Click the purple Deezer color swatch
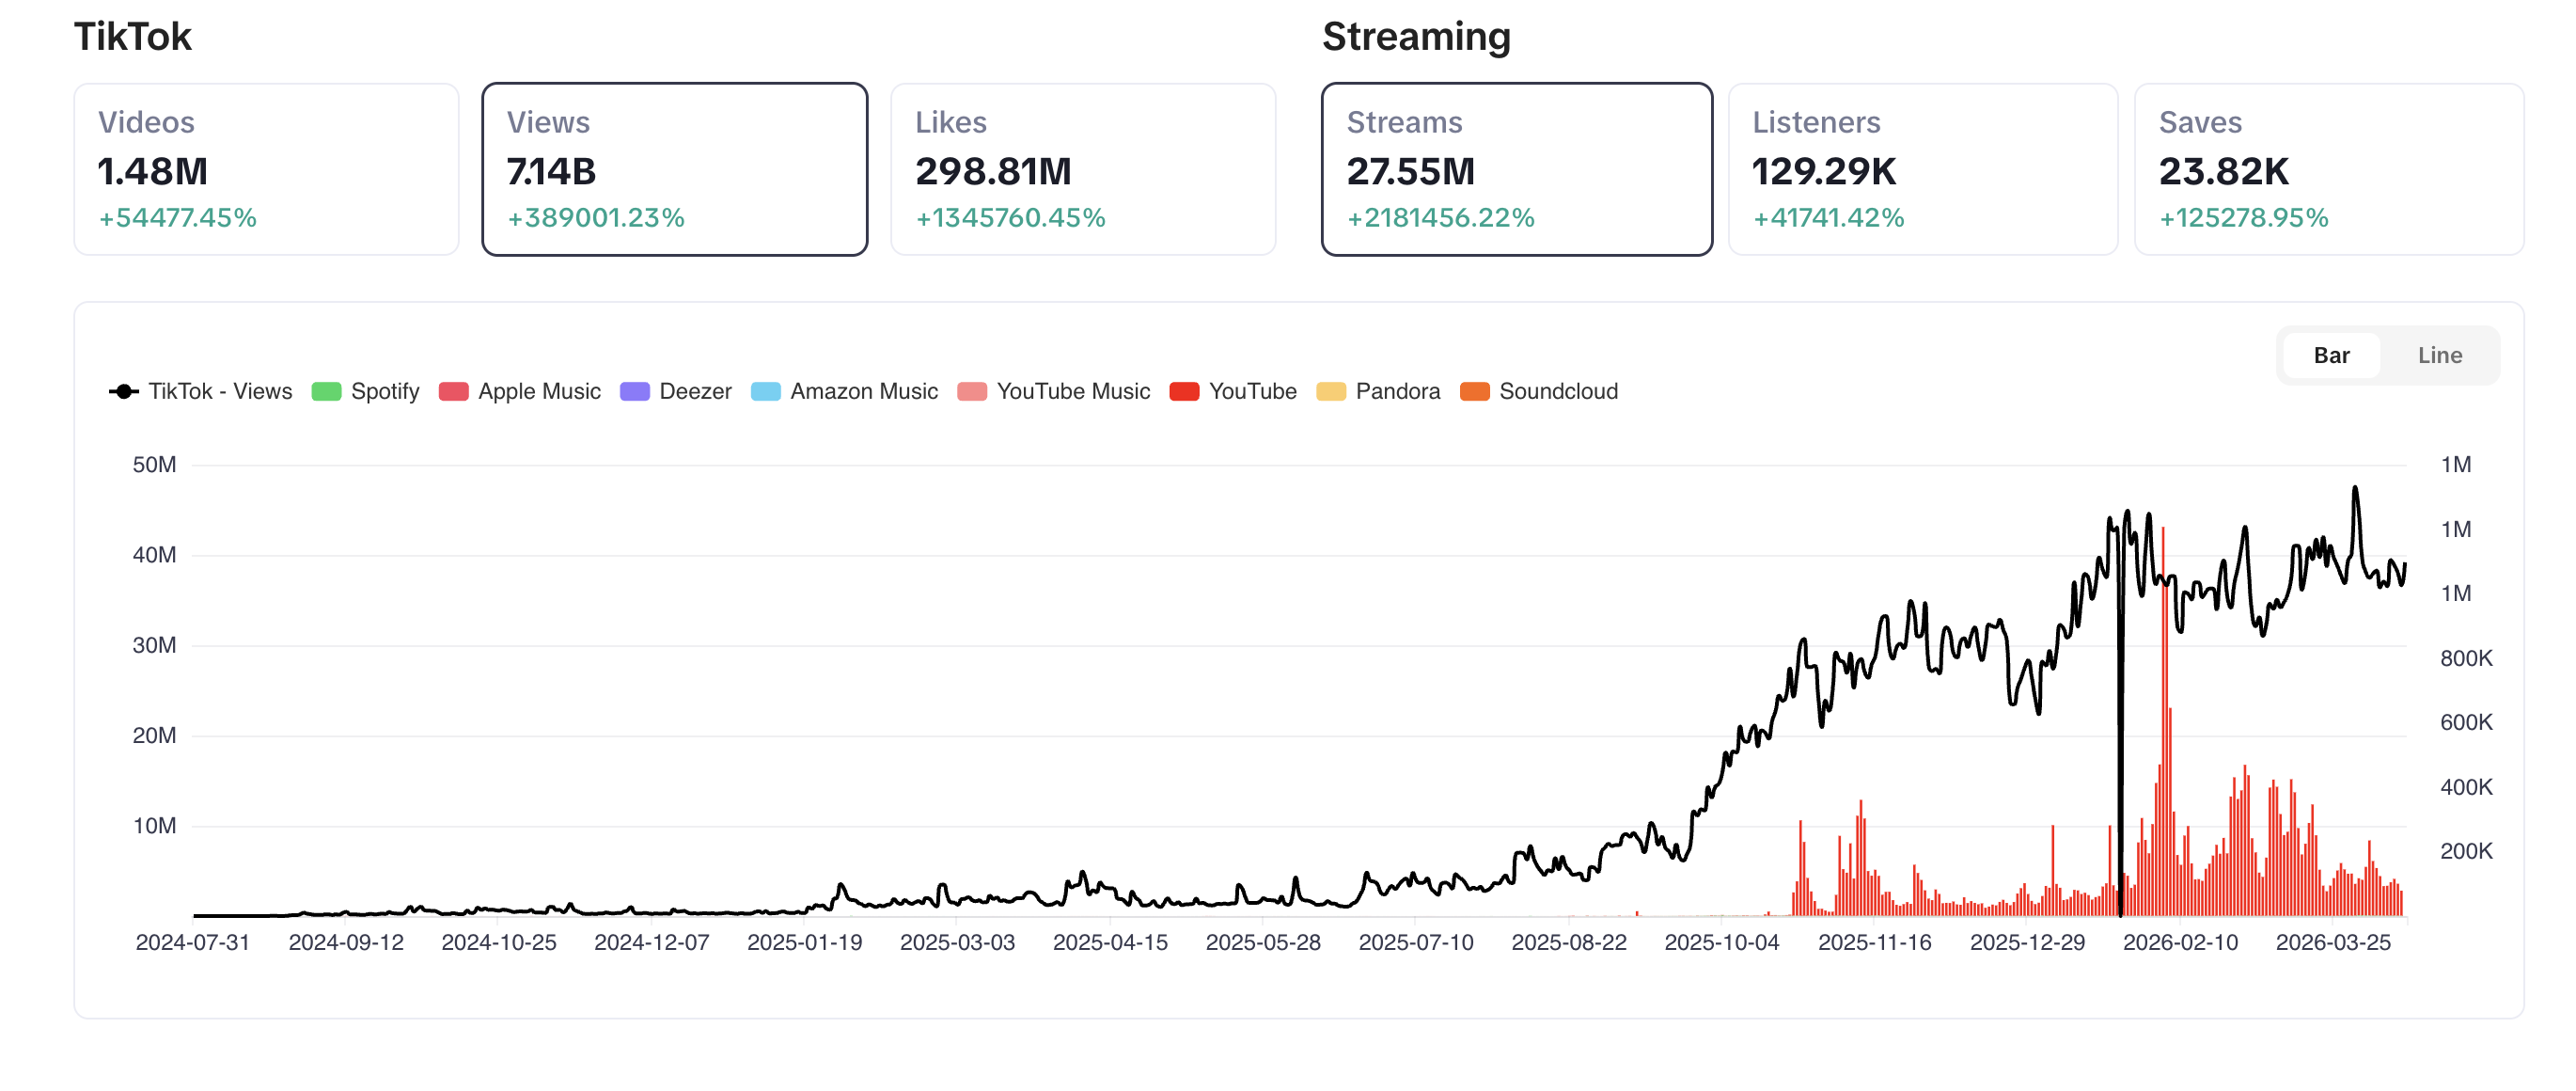 click(634, 391)
